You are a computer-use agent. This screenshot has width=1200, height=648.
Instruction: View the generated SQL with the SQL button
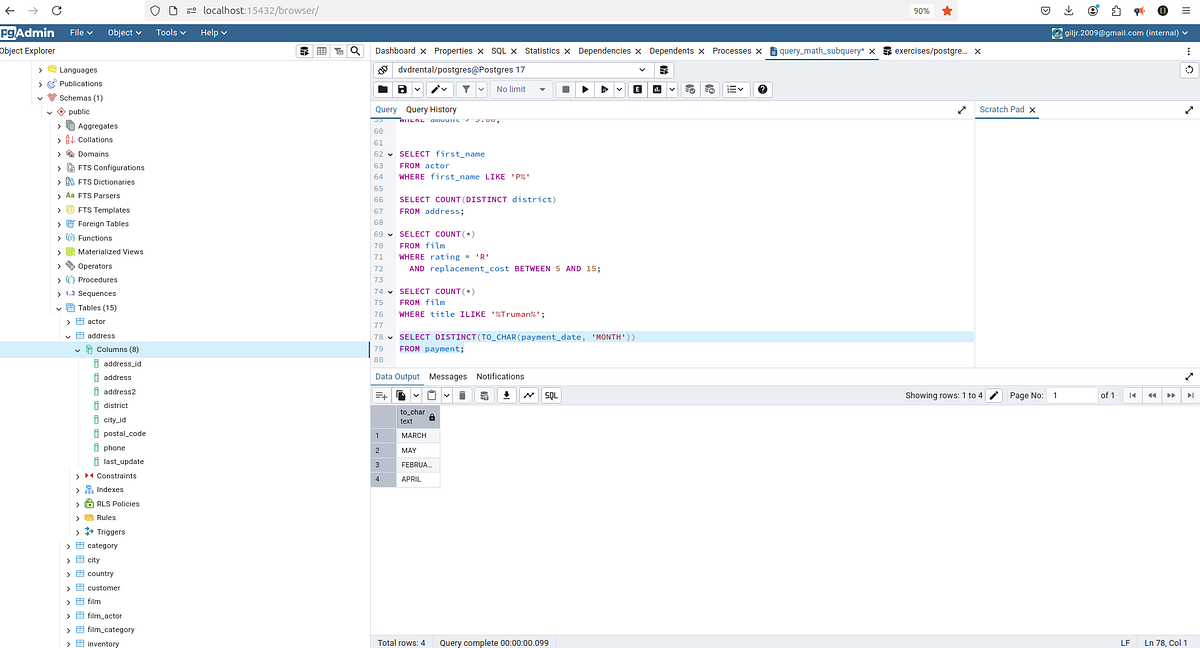pyautogui.click(x=550, y=395)
